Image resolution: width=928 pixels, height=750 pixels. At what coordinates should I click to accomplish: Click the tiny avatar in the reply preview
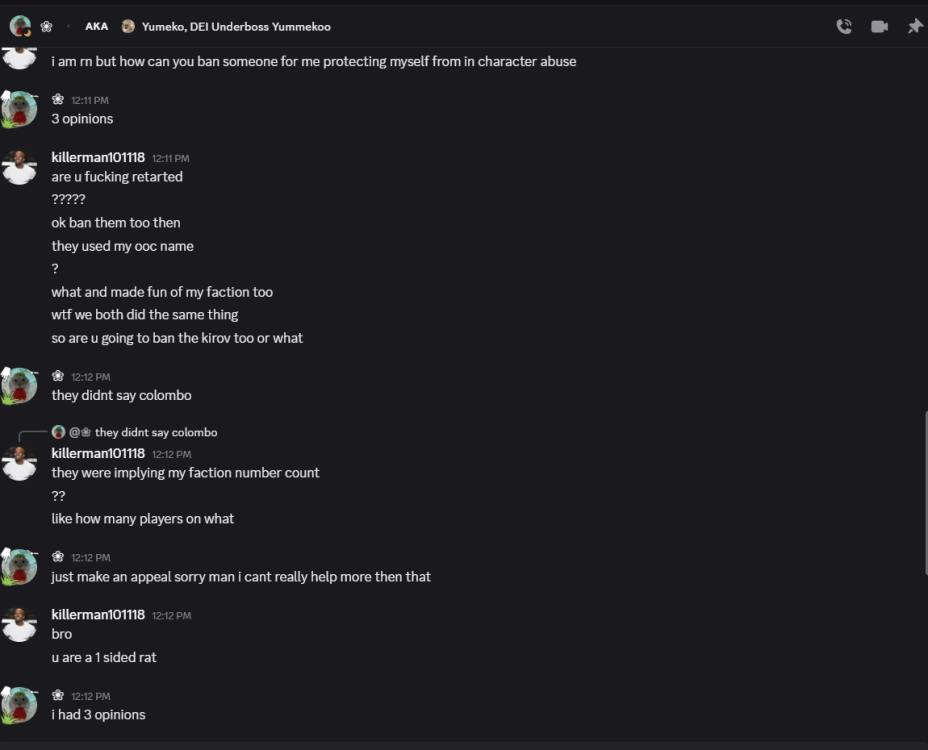pos(59,432)
